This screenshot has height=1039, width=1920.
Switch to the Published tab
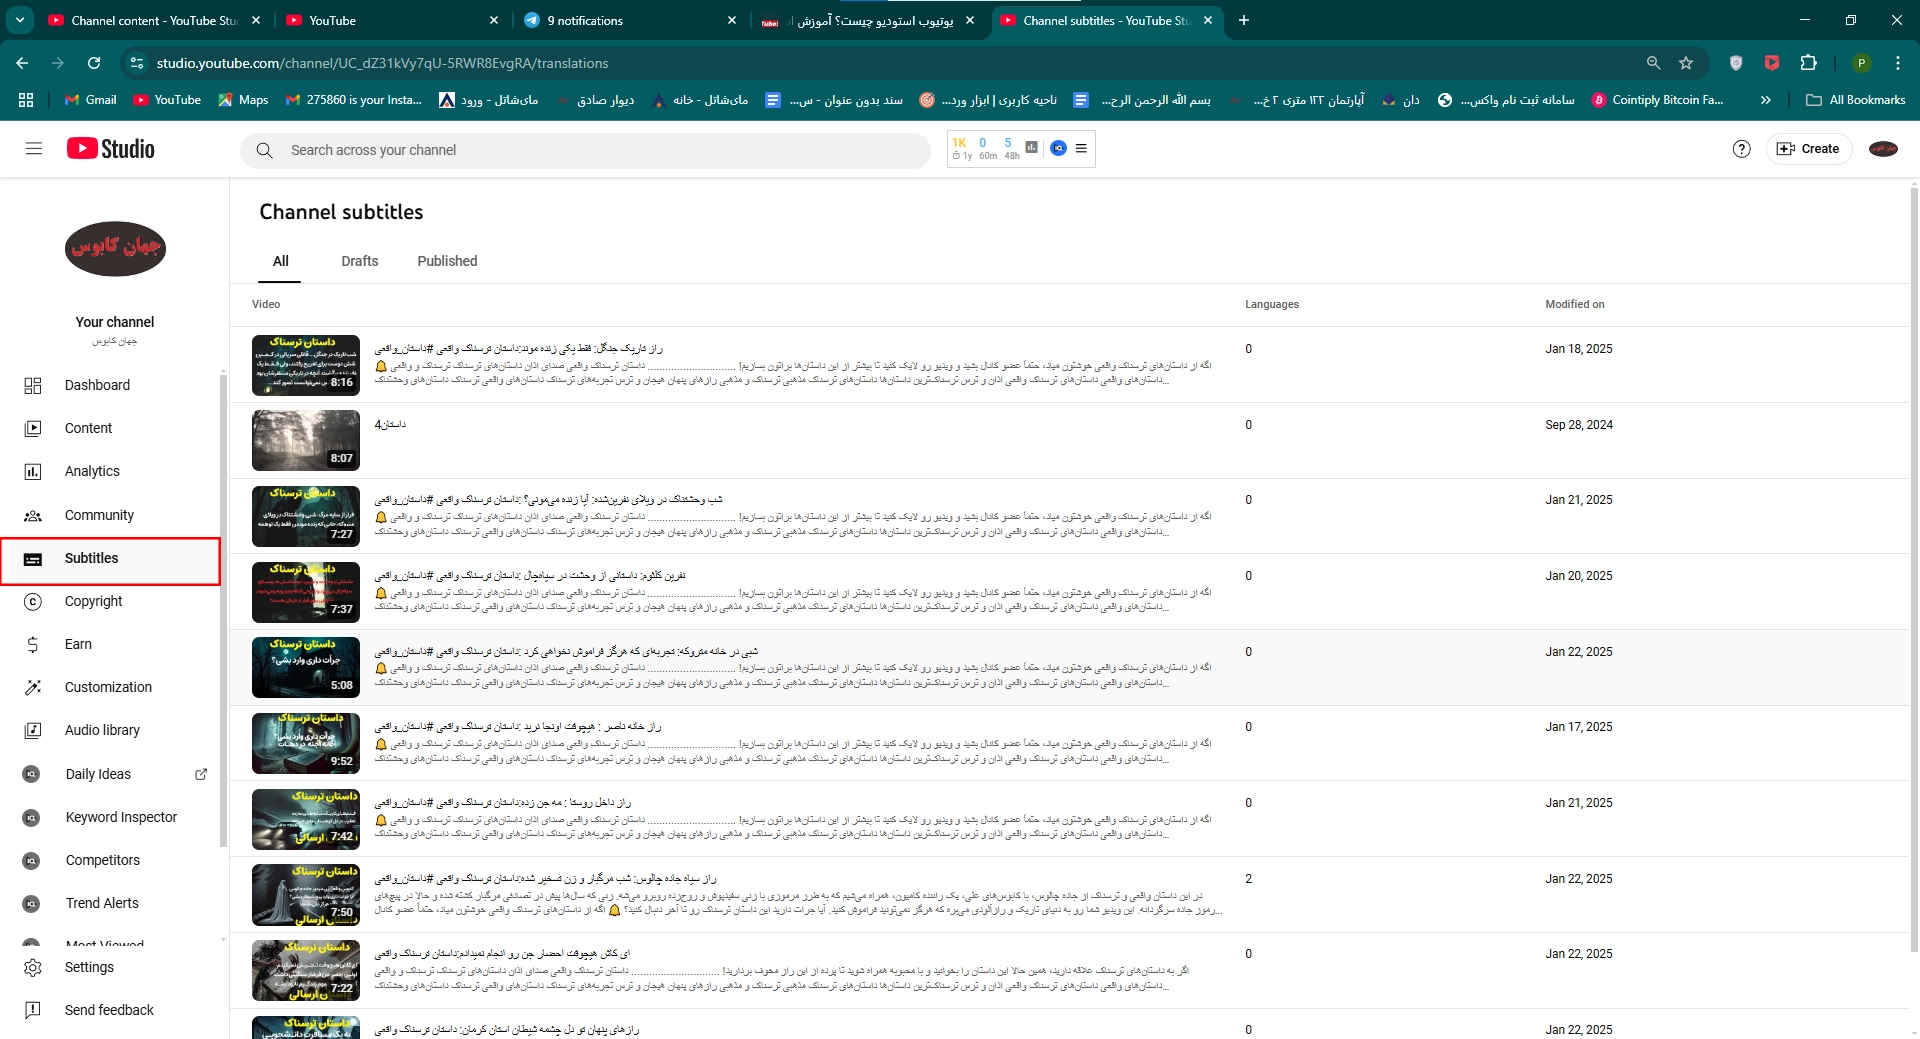447,261
